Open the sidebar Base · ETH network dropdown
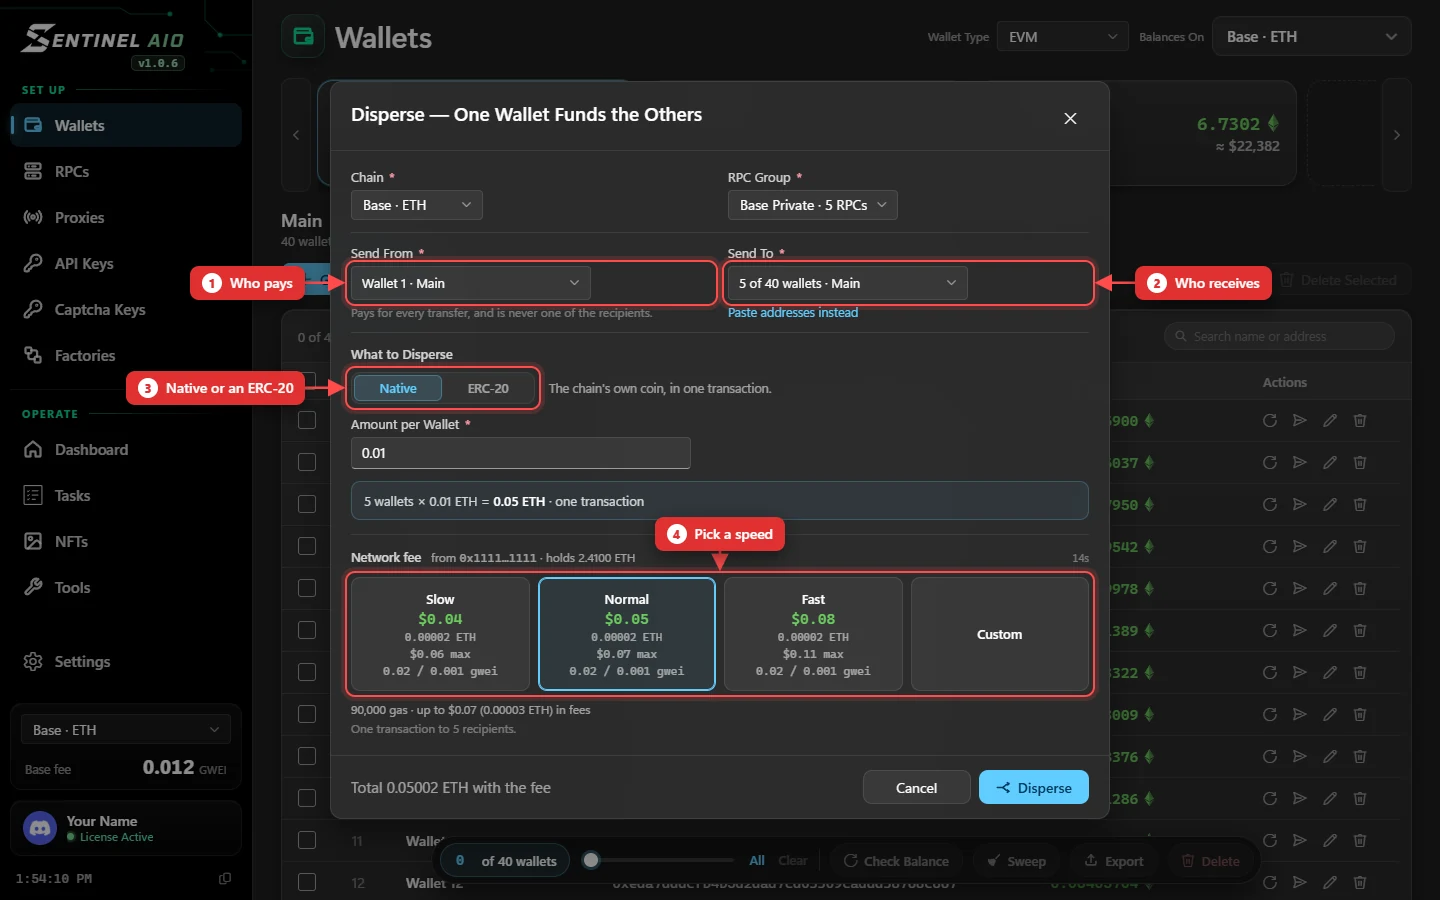Viewport: 1440px width, 900px height. [x=126, y=730]
